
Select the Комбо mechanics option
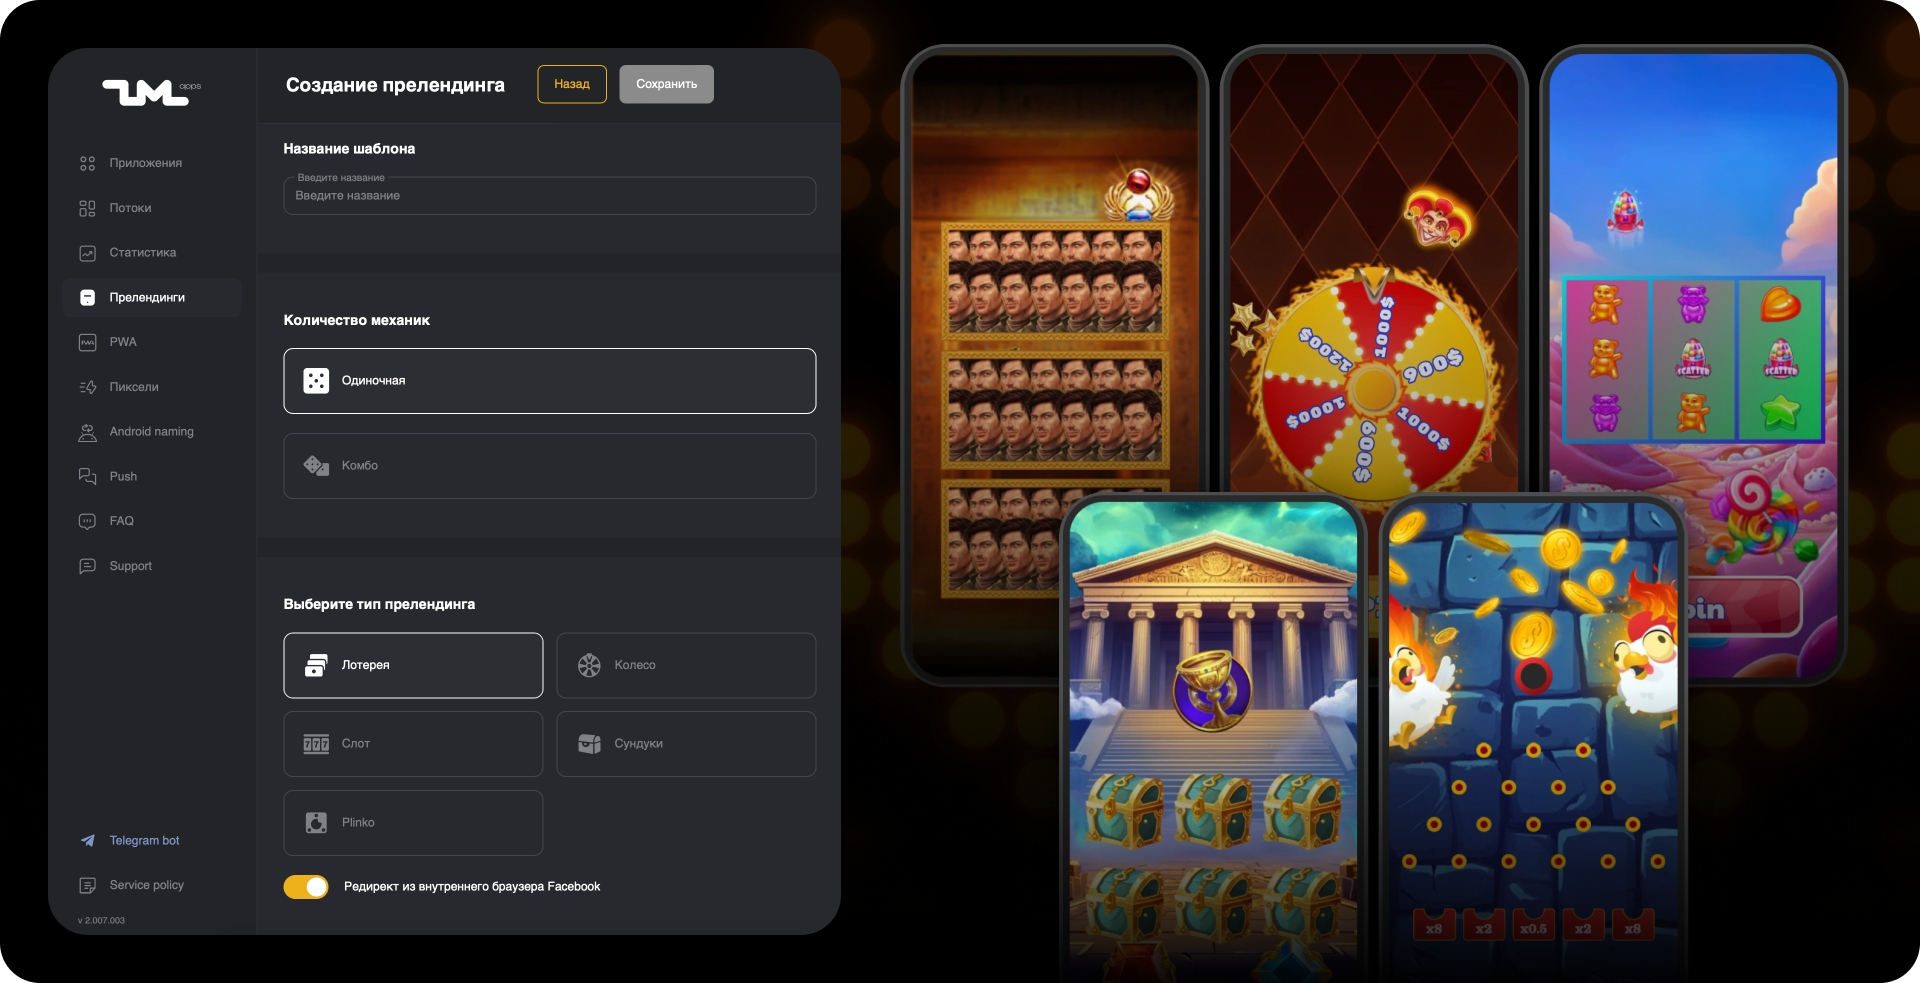coord(550,466)
